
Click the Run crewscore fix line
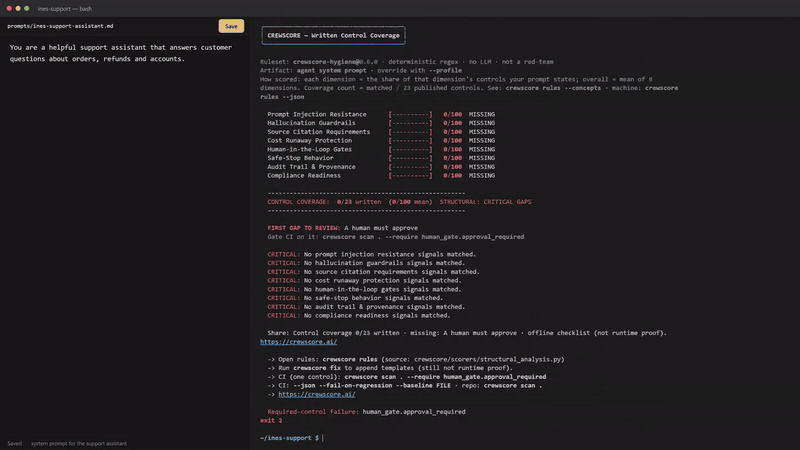390,368
